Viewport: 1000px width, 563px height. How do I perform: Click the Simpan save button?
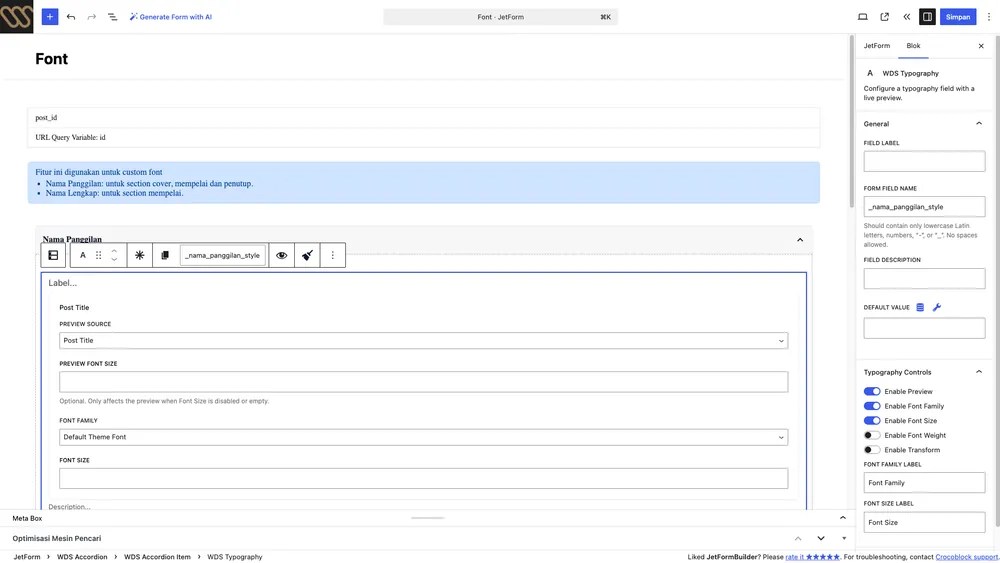coord(957,17)
